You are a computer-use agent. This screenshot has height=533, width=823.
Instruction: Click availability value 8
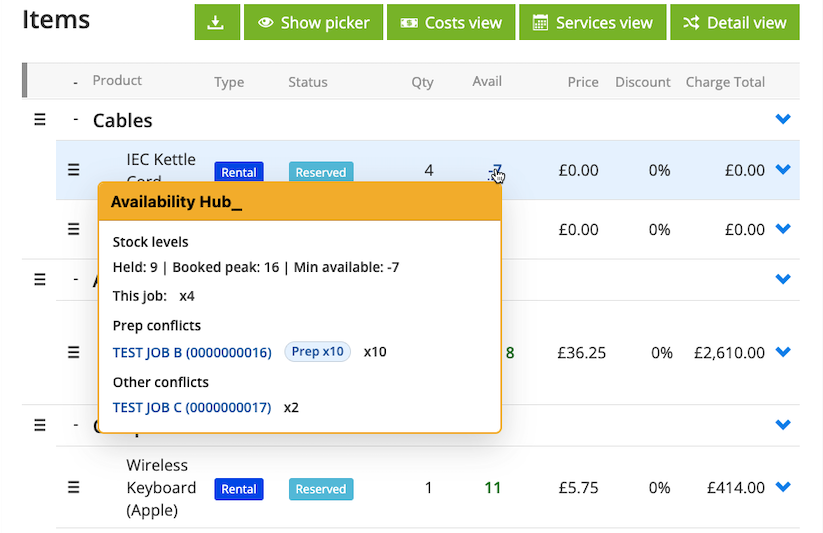[510, 353]
